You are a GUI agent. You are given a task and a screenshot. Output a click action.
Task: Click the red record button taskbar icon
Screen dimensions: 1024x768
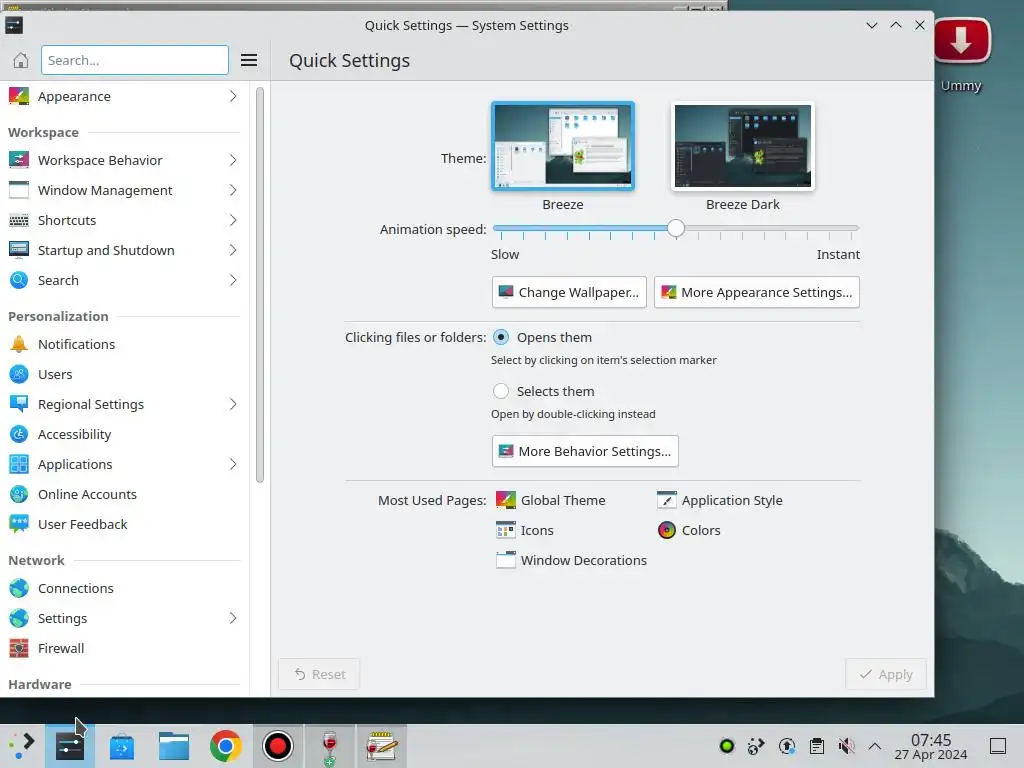pos(278,746)
